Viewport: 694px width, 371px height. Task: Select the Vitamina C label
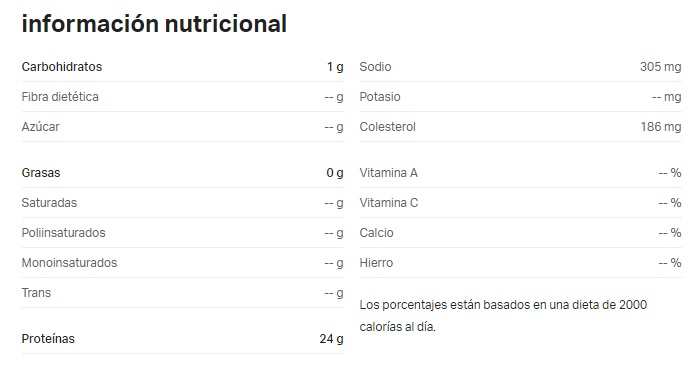coord(389,203)
